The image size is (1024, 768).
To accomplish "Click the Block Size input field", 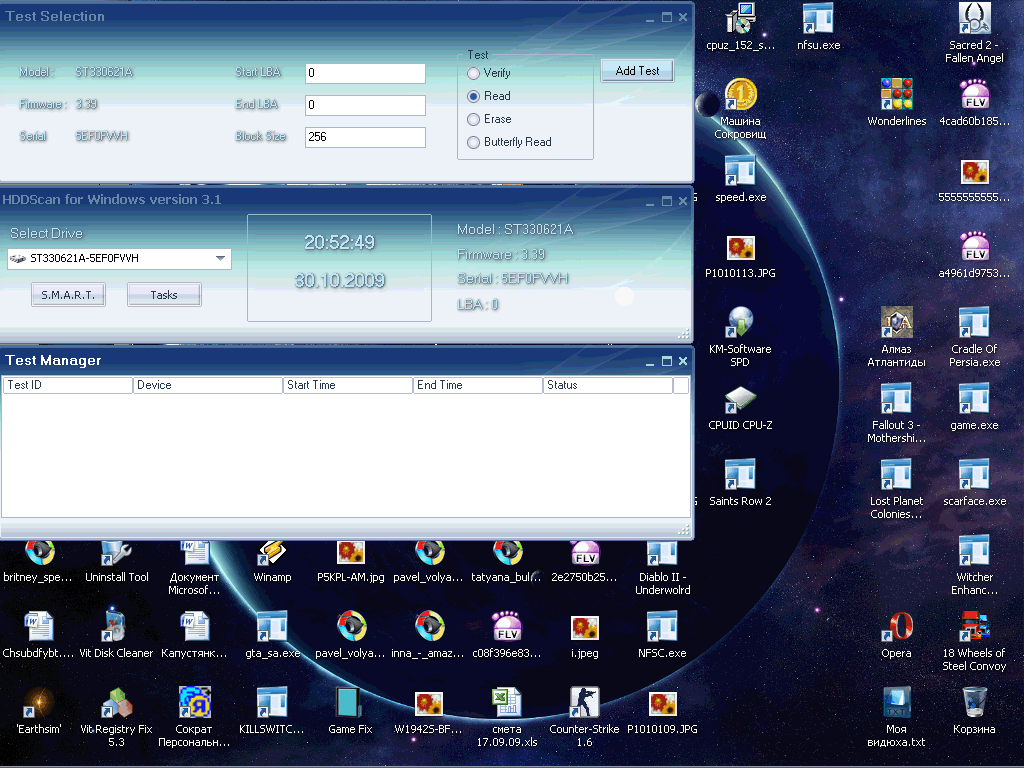I will [x=365, y=137].
